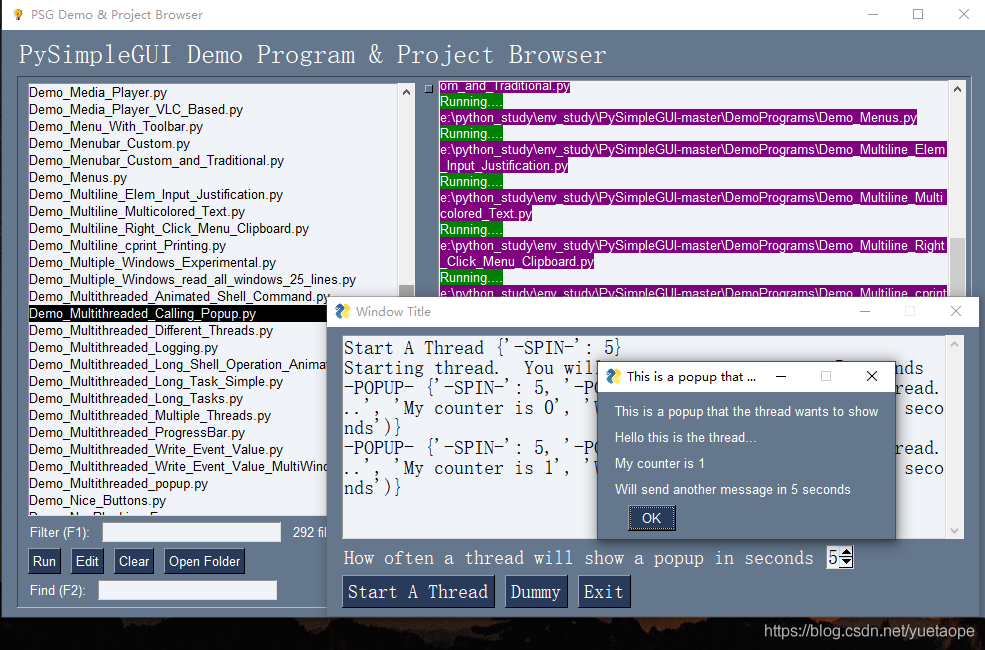Image resolution: width=985 pixels, height=650 pixels.
Task: Click lightbulb icon in PSG Demo titlebar
Action: coord(18,14)
